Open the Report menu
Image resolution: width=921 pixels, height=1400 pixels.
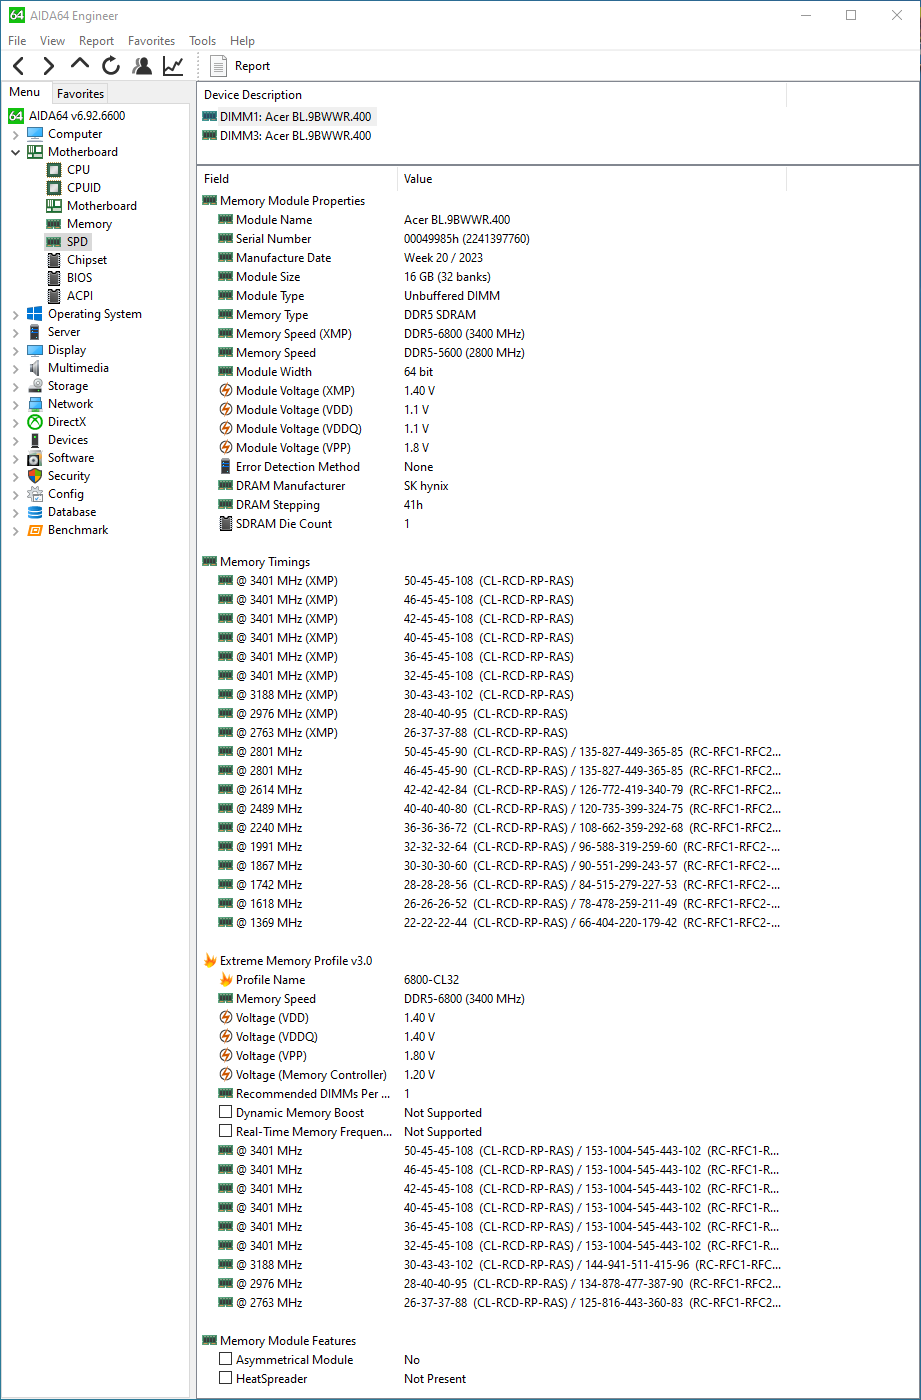(96, 41)
